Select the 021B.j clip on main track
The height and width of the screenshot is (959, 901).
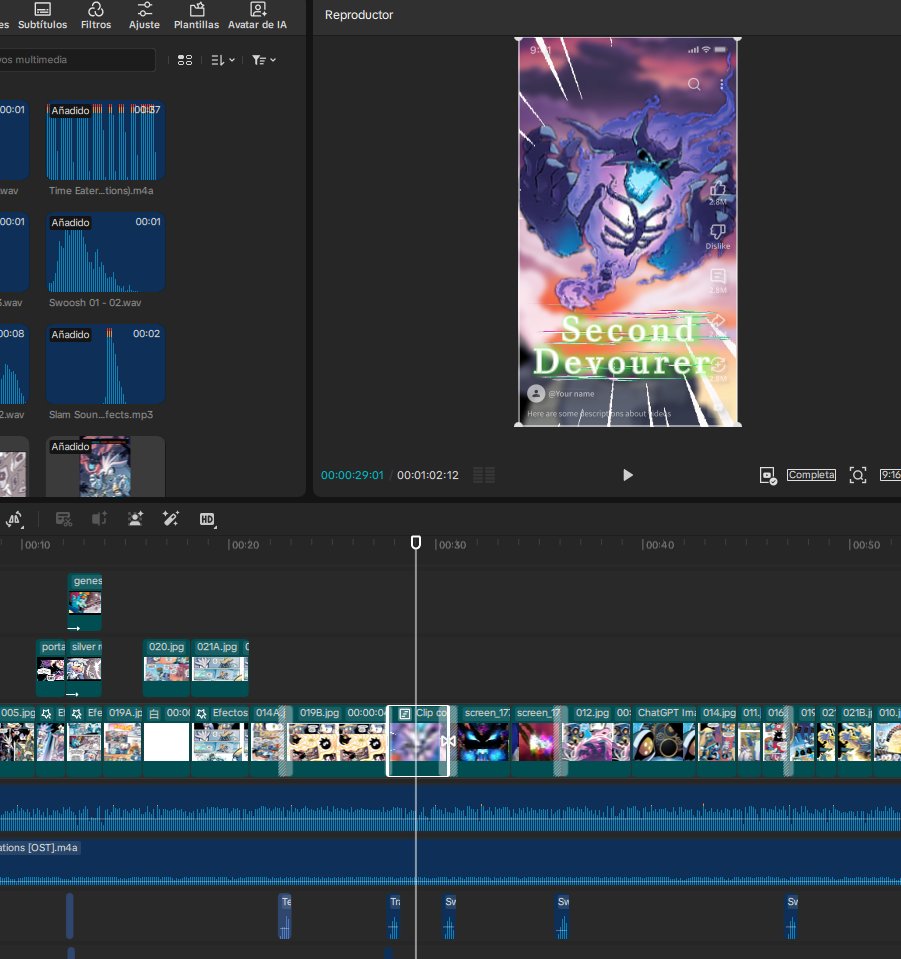tap(855, 741)
